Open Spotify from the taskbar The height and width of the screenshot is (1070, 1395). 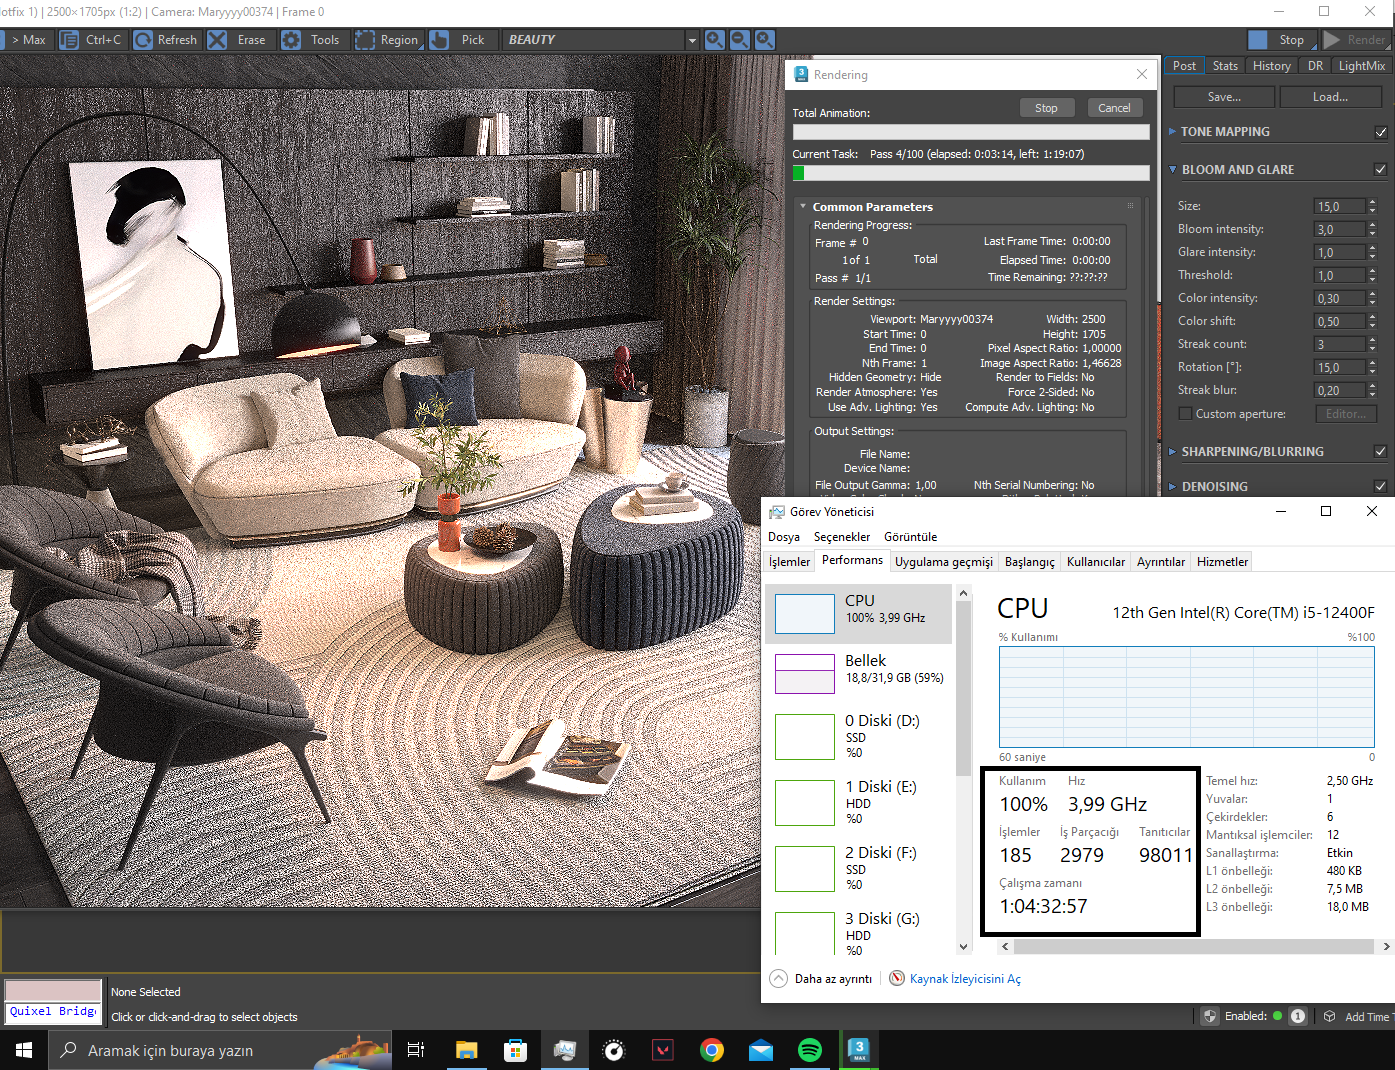tap(810, 1050)
